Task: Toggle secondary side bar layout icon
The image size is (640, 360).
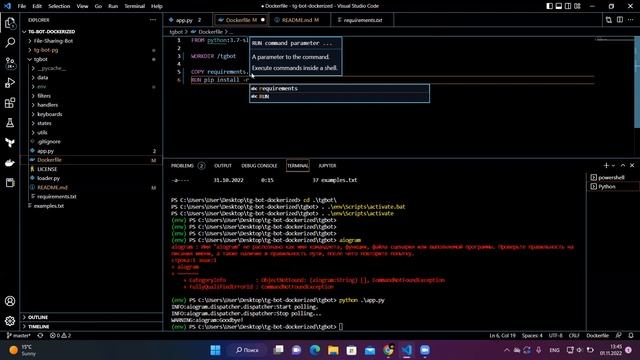Action: point(568,6)
